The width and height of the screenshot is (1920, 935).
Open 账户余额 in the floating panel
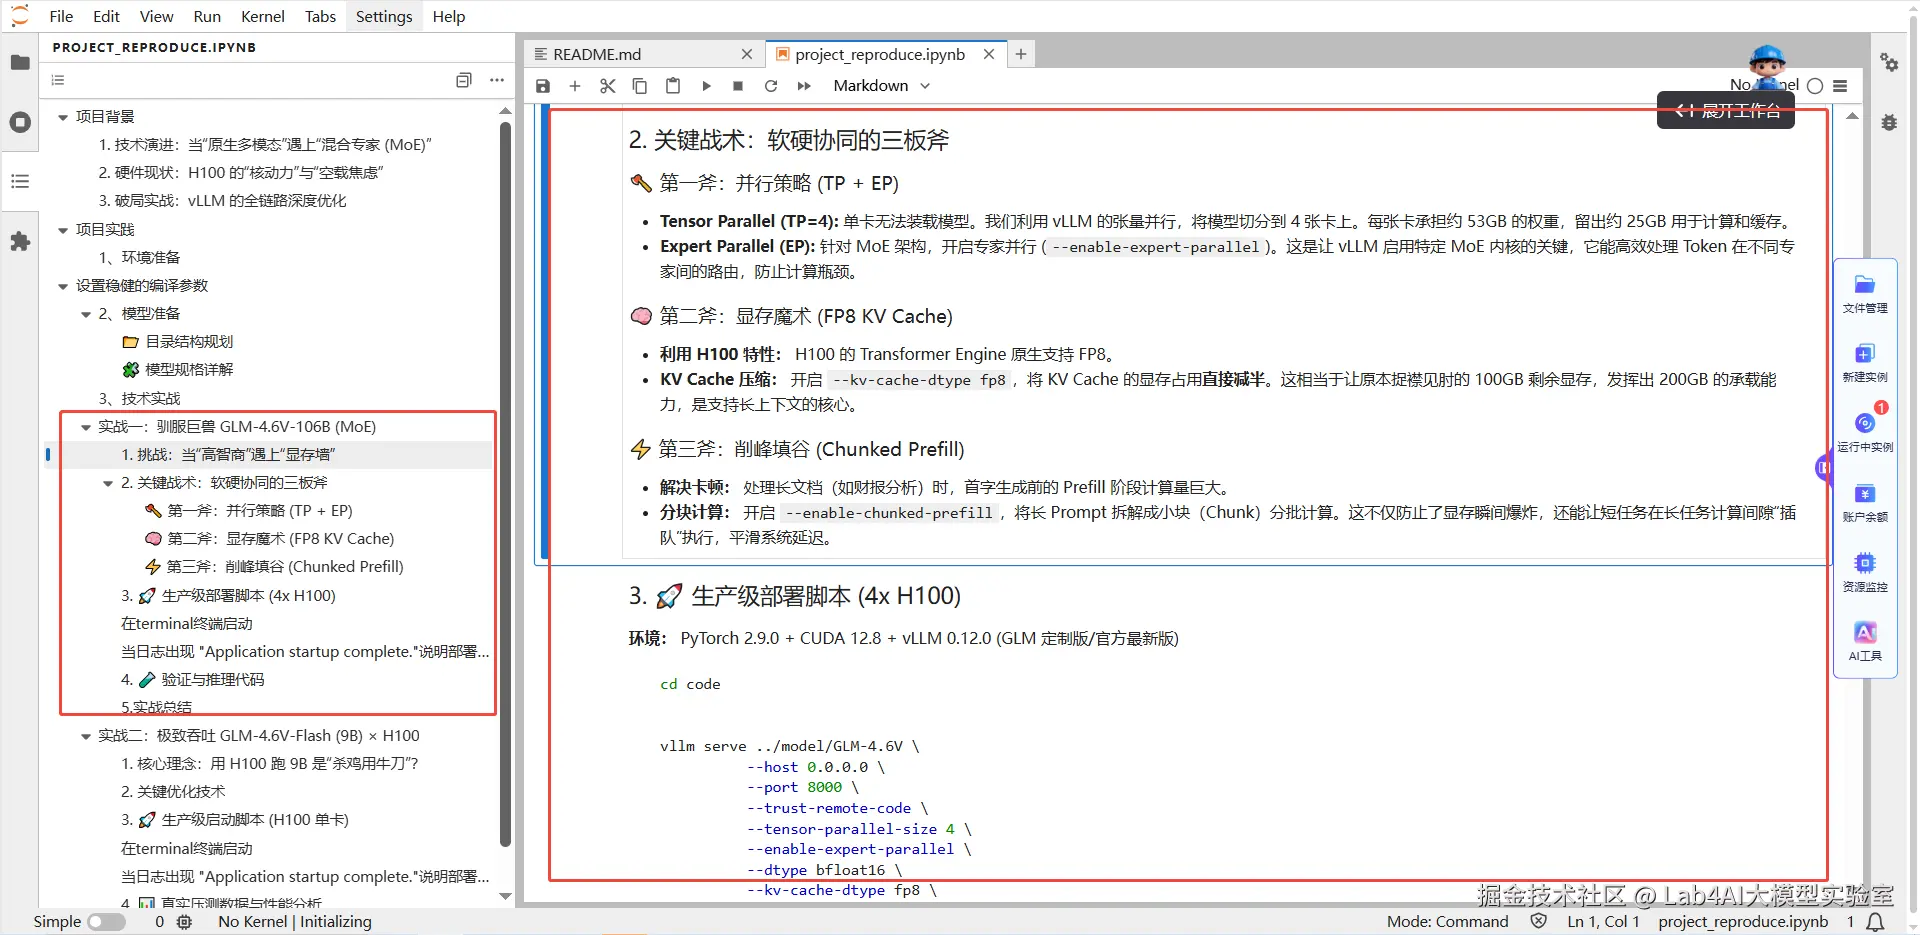click(1865, 503)
